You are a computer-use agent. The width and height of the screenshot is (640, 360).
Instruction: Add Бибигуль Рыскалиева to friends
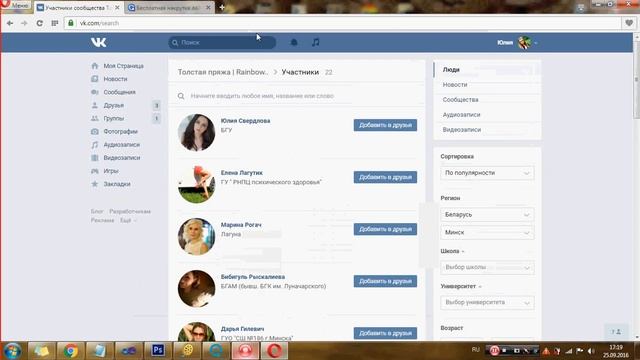tap(385, 281)
